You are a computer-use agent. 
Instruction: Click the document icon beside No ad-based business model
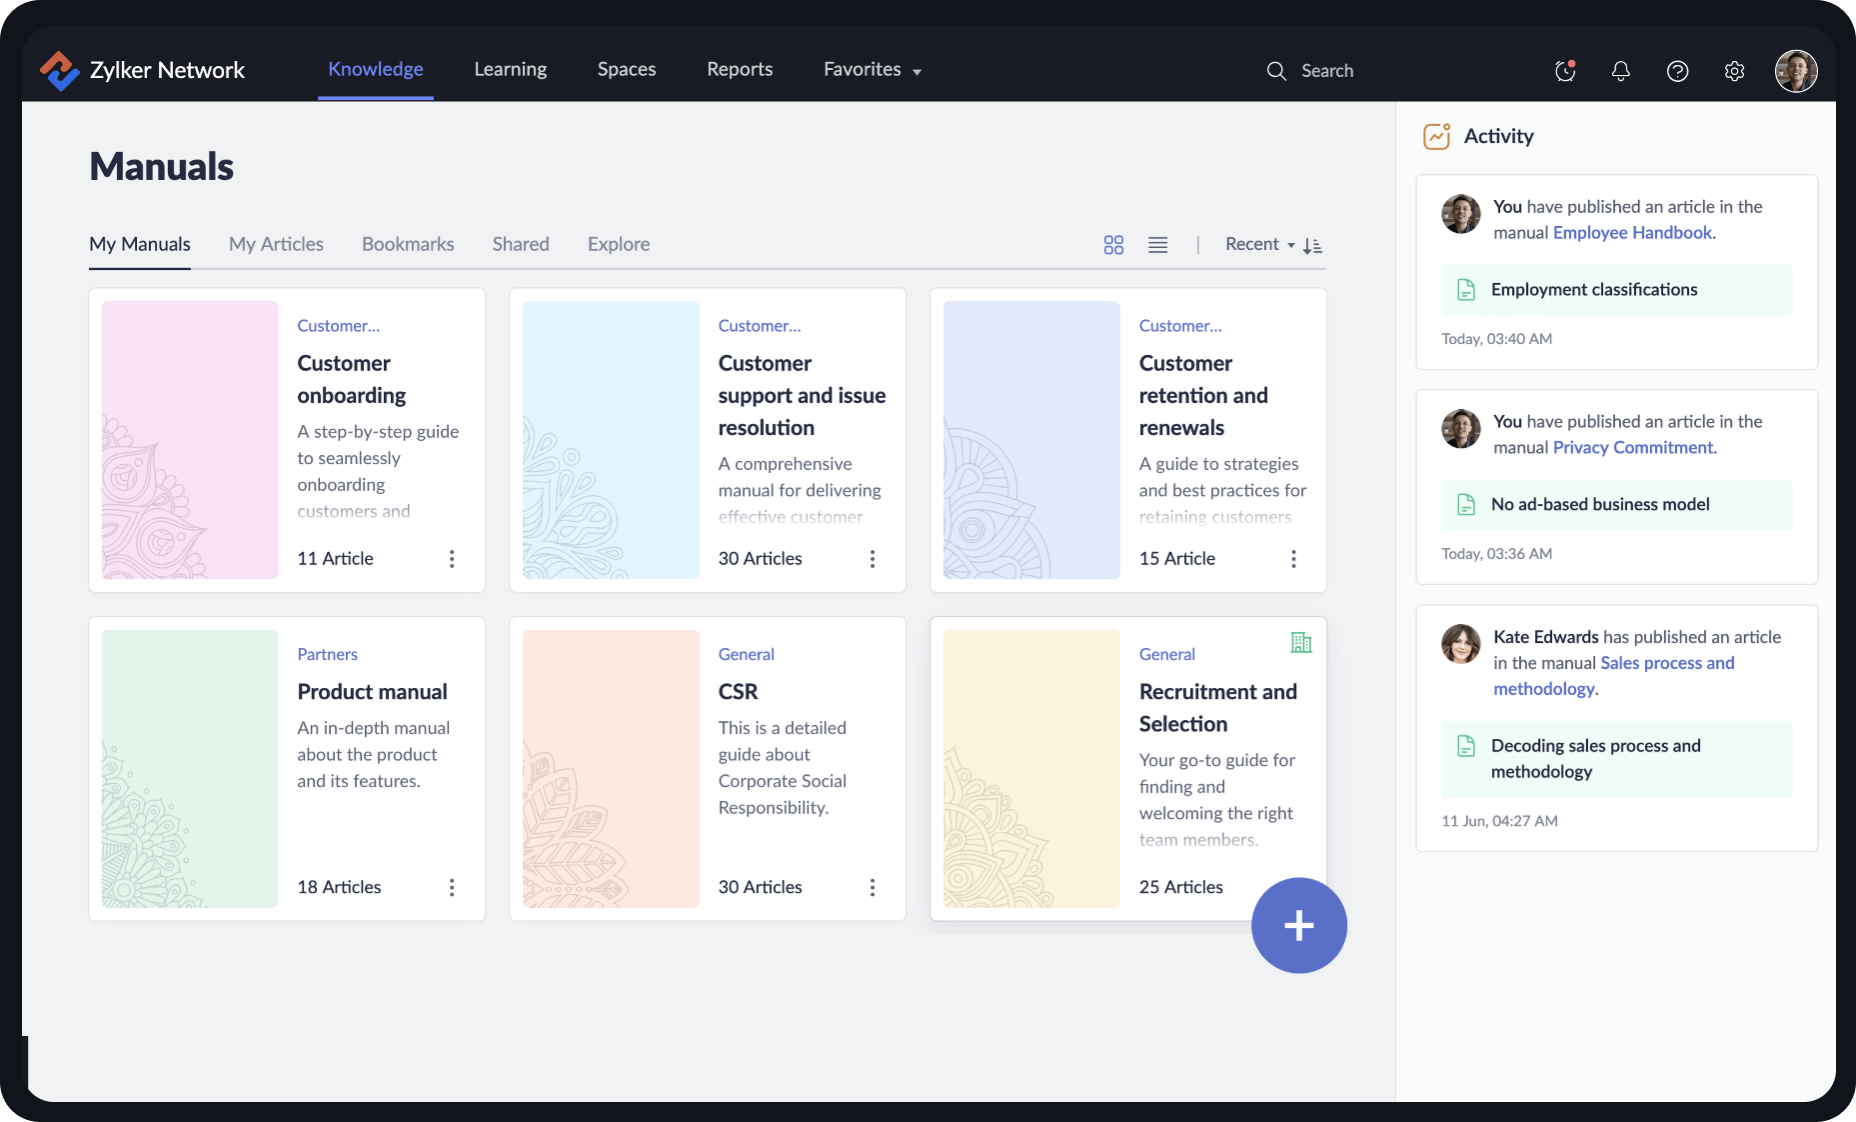pos(1466,505)
